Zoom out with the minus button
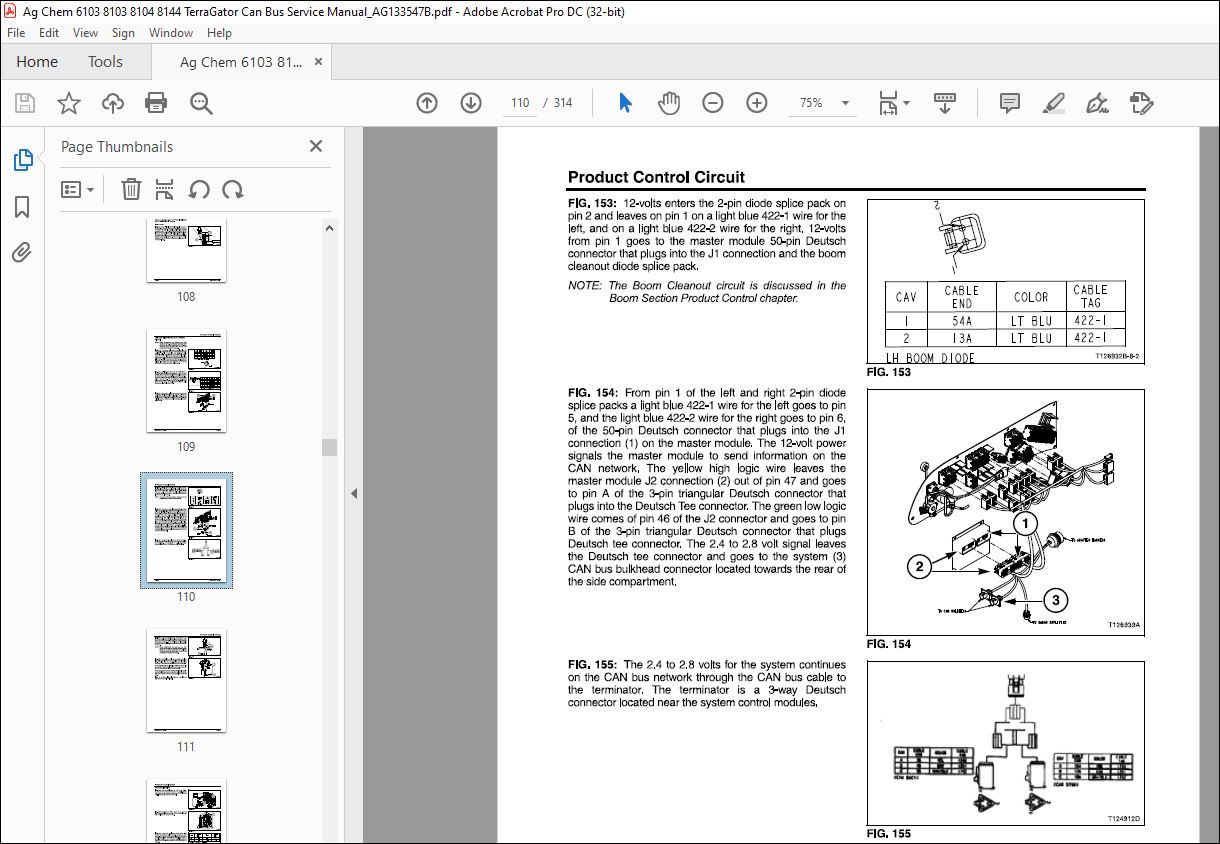 point(713,103)
